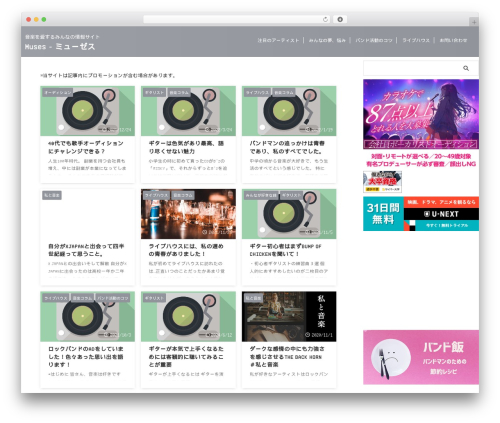This screenshot has width=500, height=423.
Task: Click the ライブハウス tag on the bar photo card
Action: coord(156,195)
